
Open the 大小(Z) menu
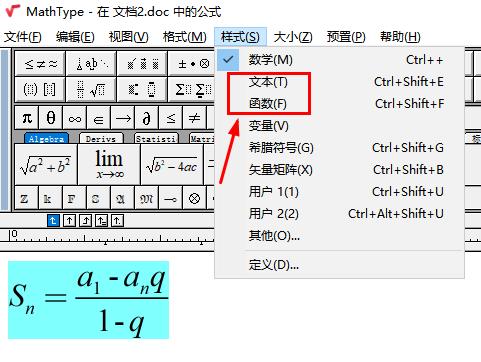(x=293, y=37)
